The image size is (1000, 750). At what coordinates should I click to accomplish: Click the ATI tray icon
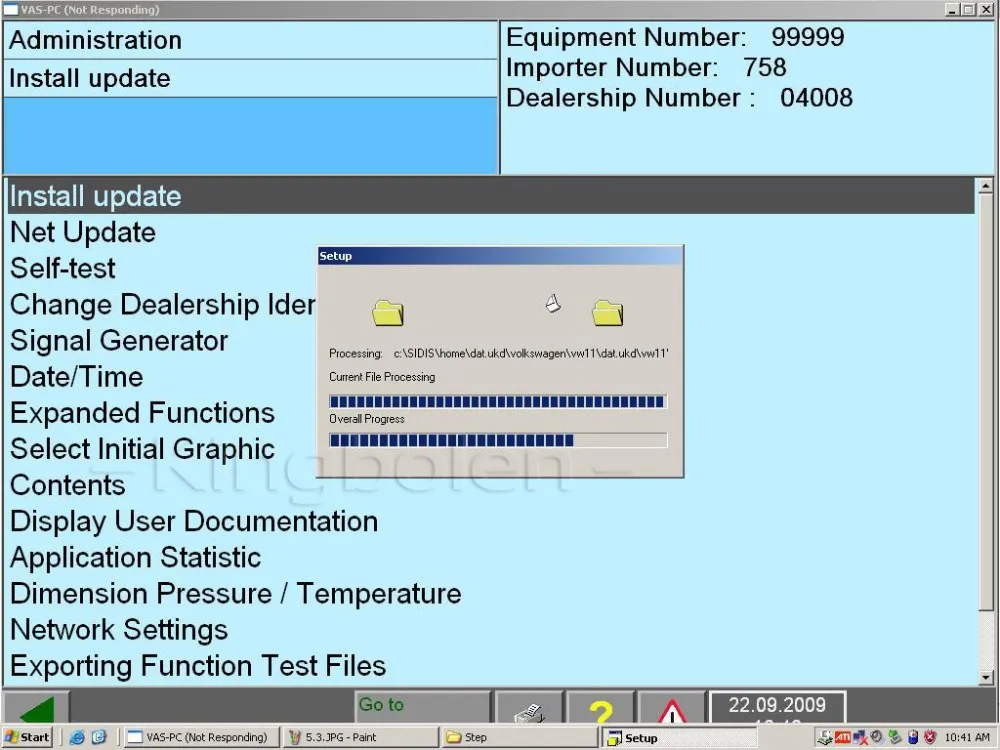coord(842,738)
